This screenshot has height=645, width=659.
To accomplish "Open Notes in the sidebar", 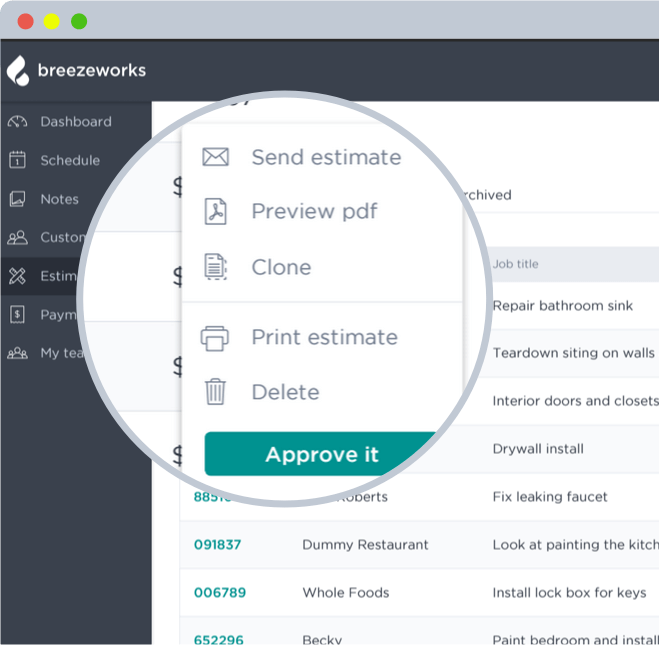I will coord(60,199).
